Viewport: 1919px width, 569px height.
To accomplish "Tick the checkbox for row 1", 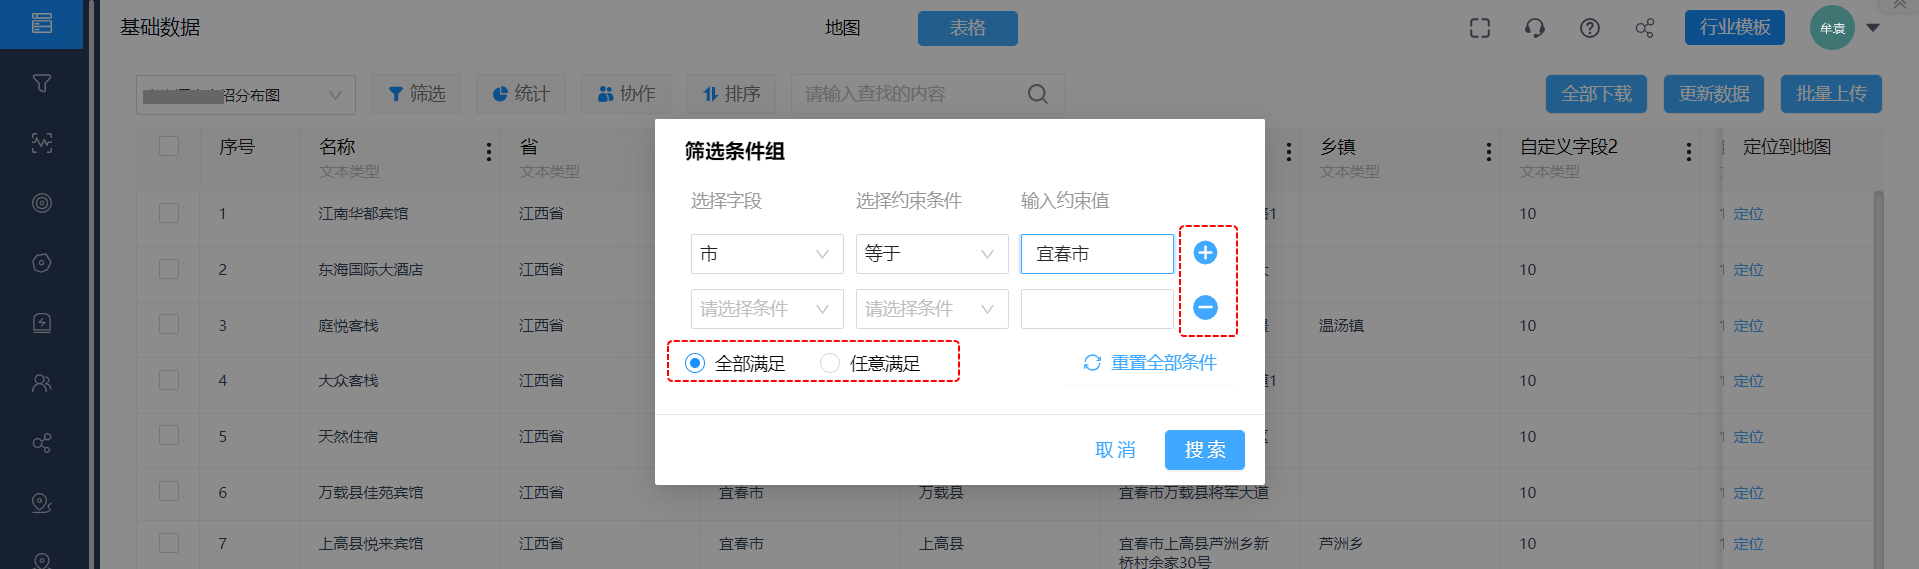I will pyautogui.click(x=169, y=213).
